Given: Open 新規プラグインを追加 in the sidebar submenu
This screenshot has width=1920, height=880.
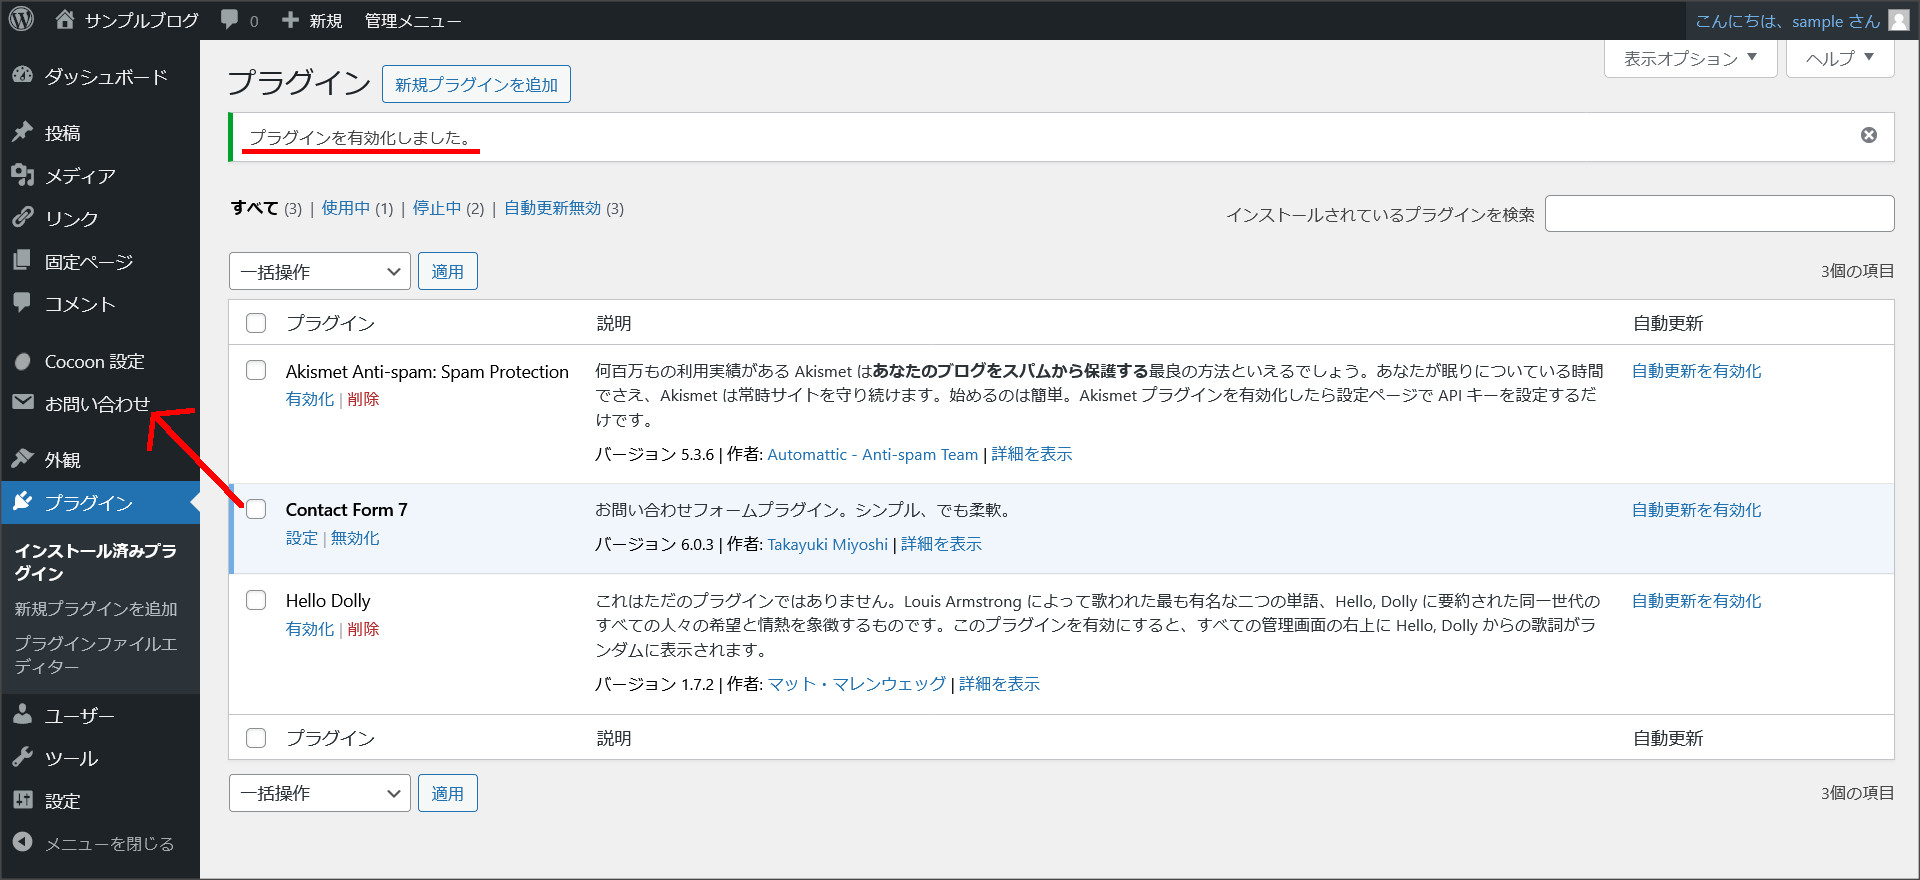Looking at the screenshot, I should point(96,609).
